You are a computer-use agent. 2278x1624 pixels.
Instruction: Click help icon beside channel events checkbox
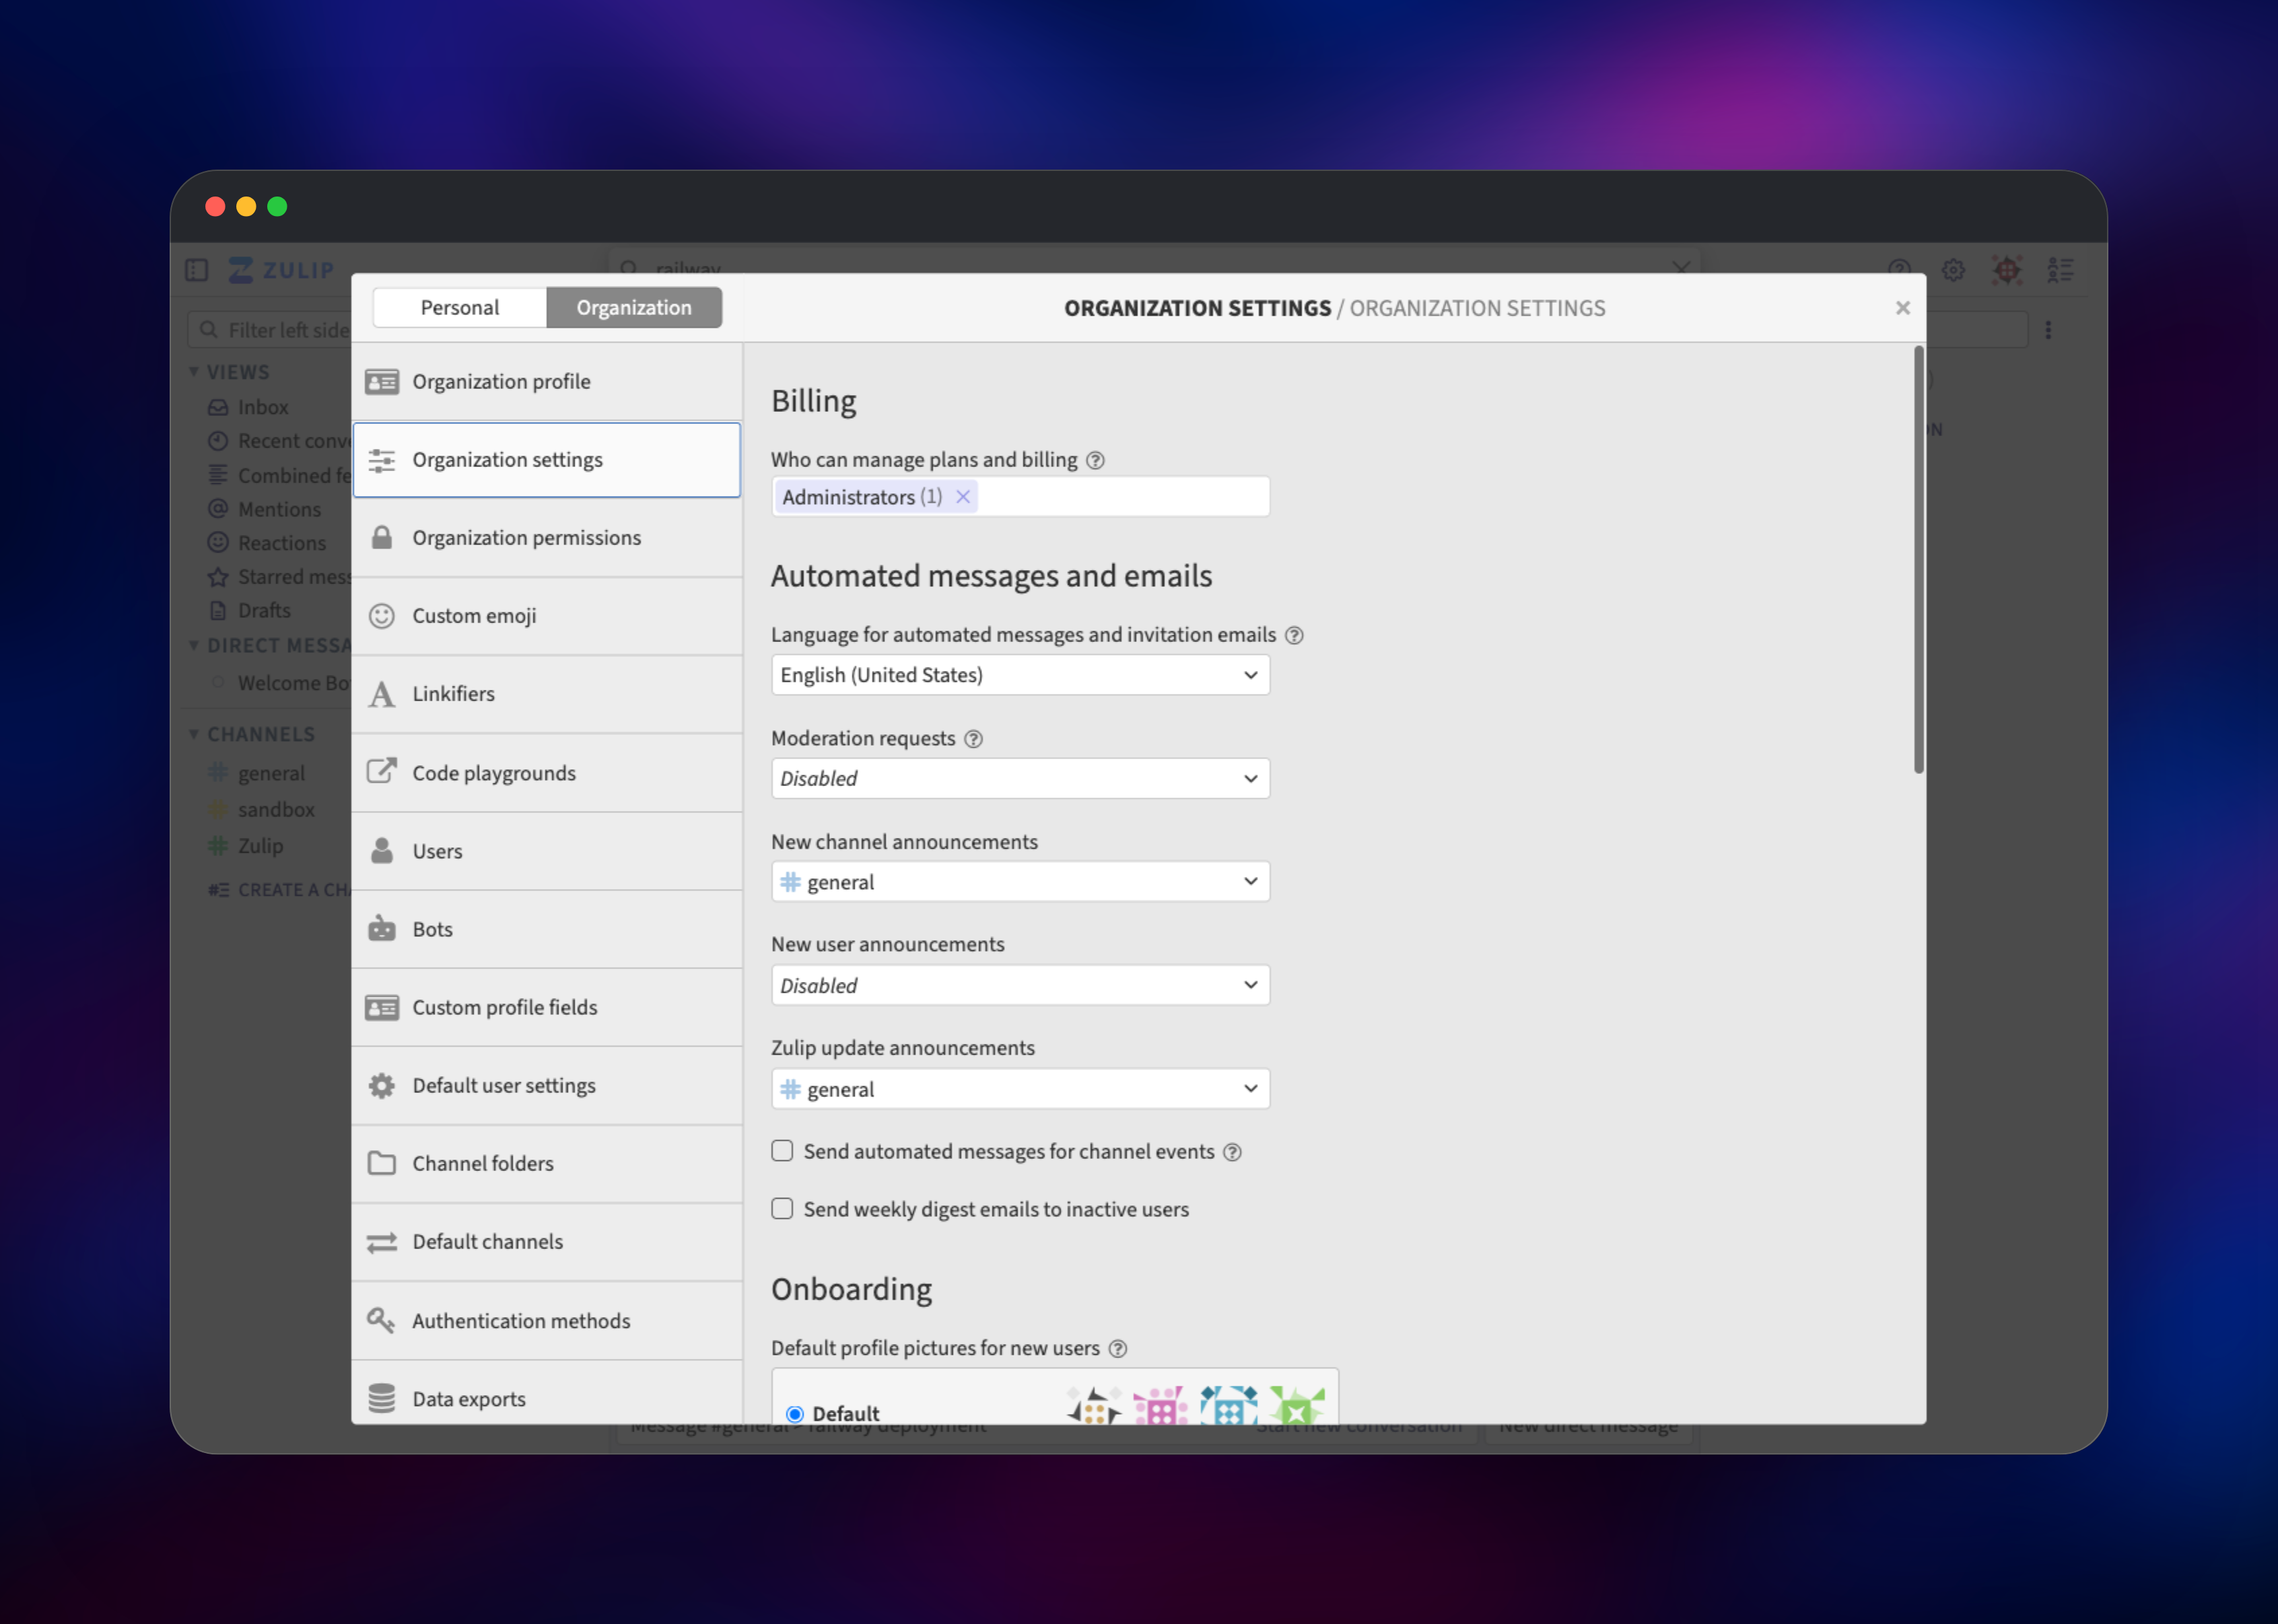[x=1233, y=1152]
